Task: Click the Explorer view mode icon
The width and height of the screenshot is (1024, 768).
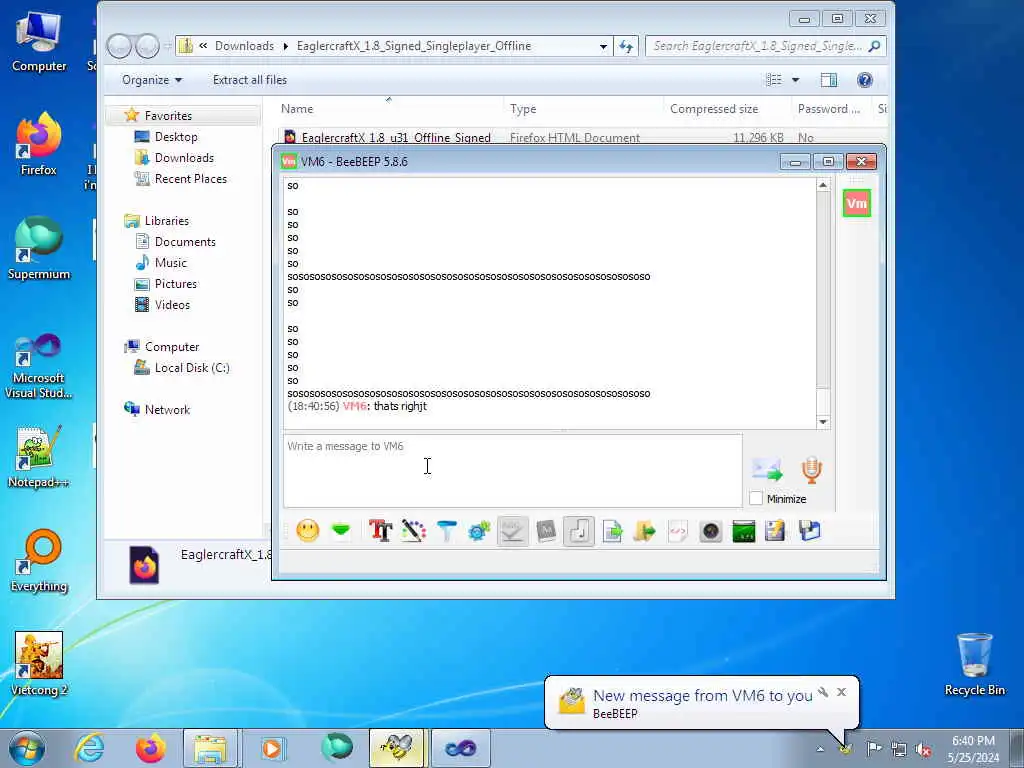Action: (x=774, y=80)
